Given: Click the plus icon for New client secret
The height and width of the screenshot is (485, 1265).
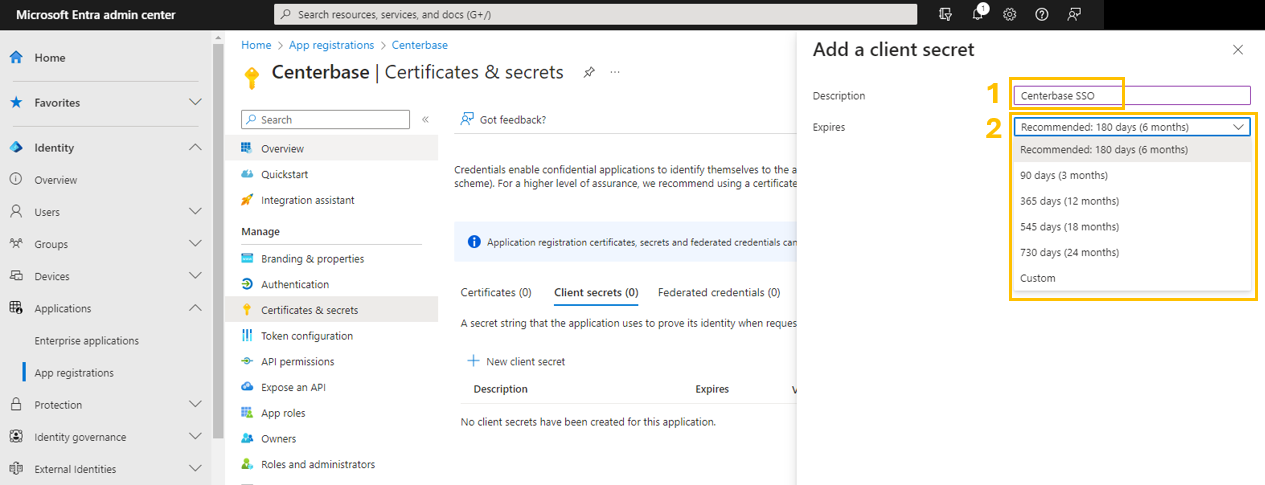Looking at the screenshot, I should (x=473, y=361).
